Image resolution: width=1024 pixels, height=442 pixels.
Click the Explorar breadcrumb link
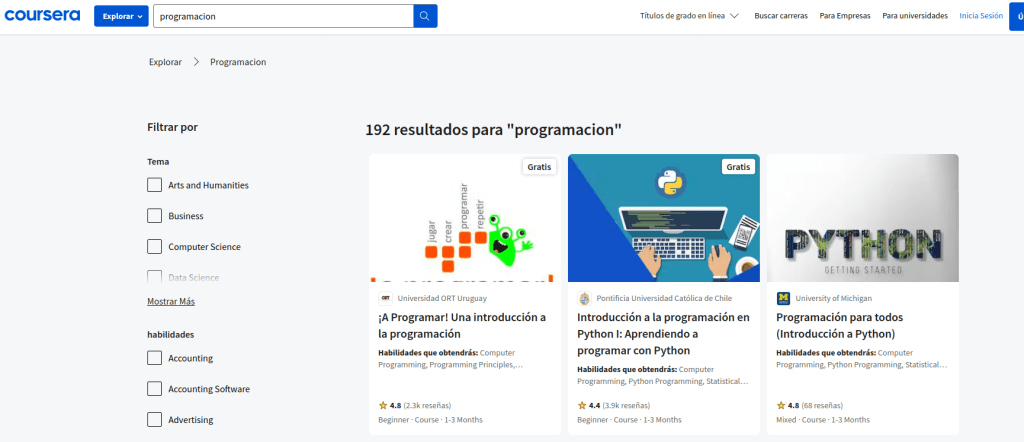coord(165,62)
